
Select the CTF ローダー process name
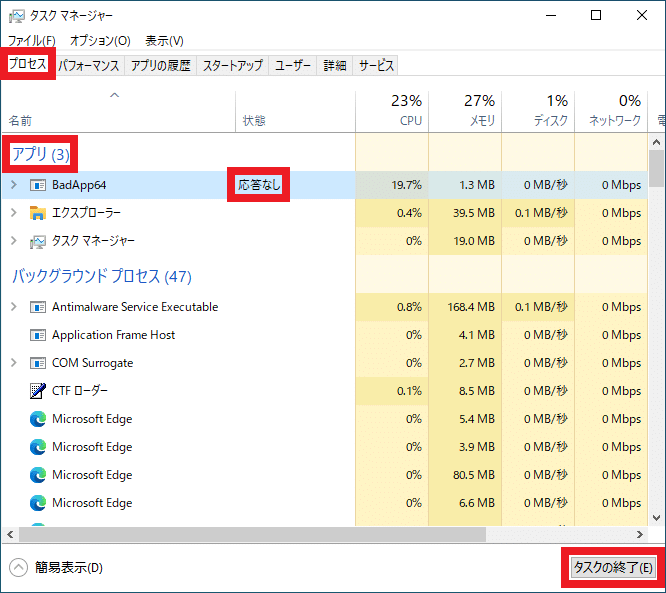coord(80,390)
